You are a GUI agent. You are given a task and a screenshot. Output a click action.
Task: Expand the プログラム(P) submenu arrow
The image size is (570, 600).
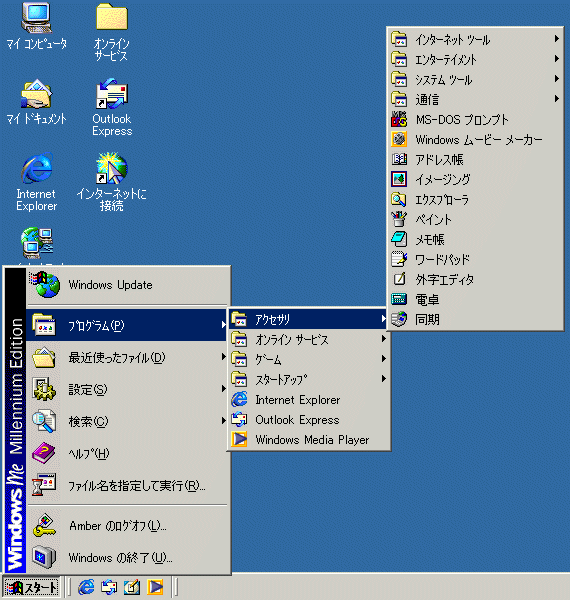[x=223, y=325]
